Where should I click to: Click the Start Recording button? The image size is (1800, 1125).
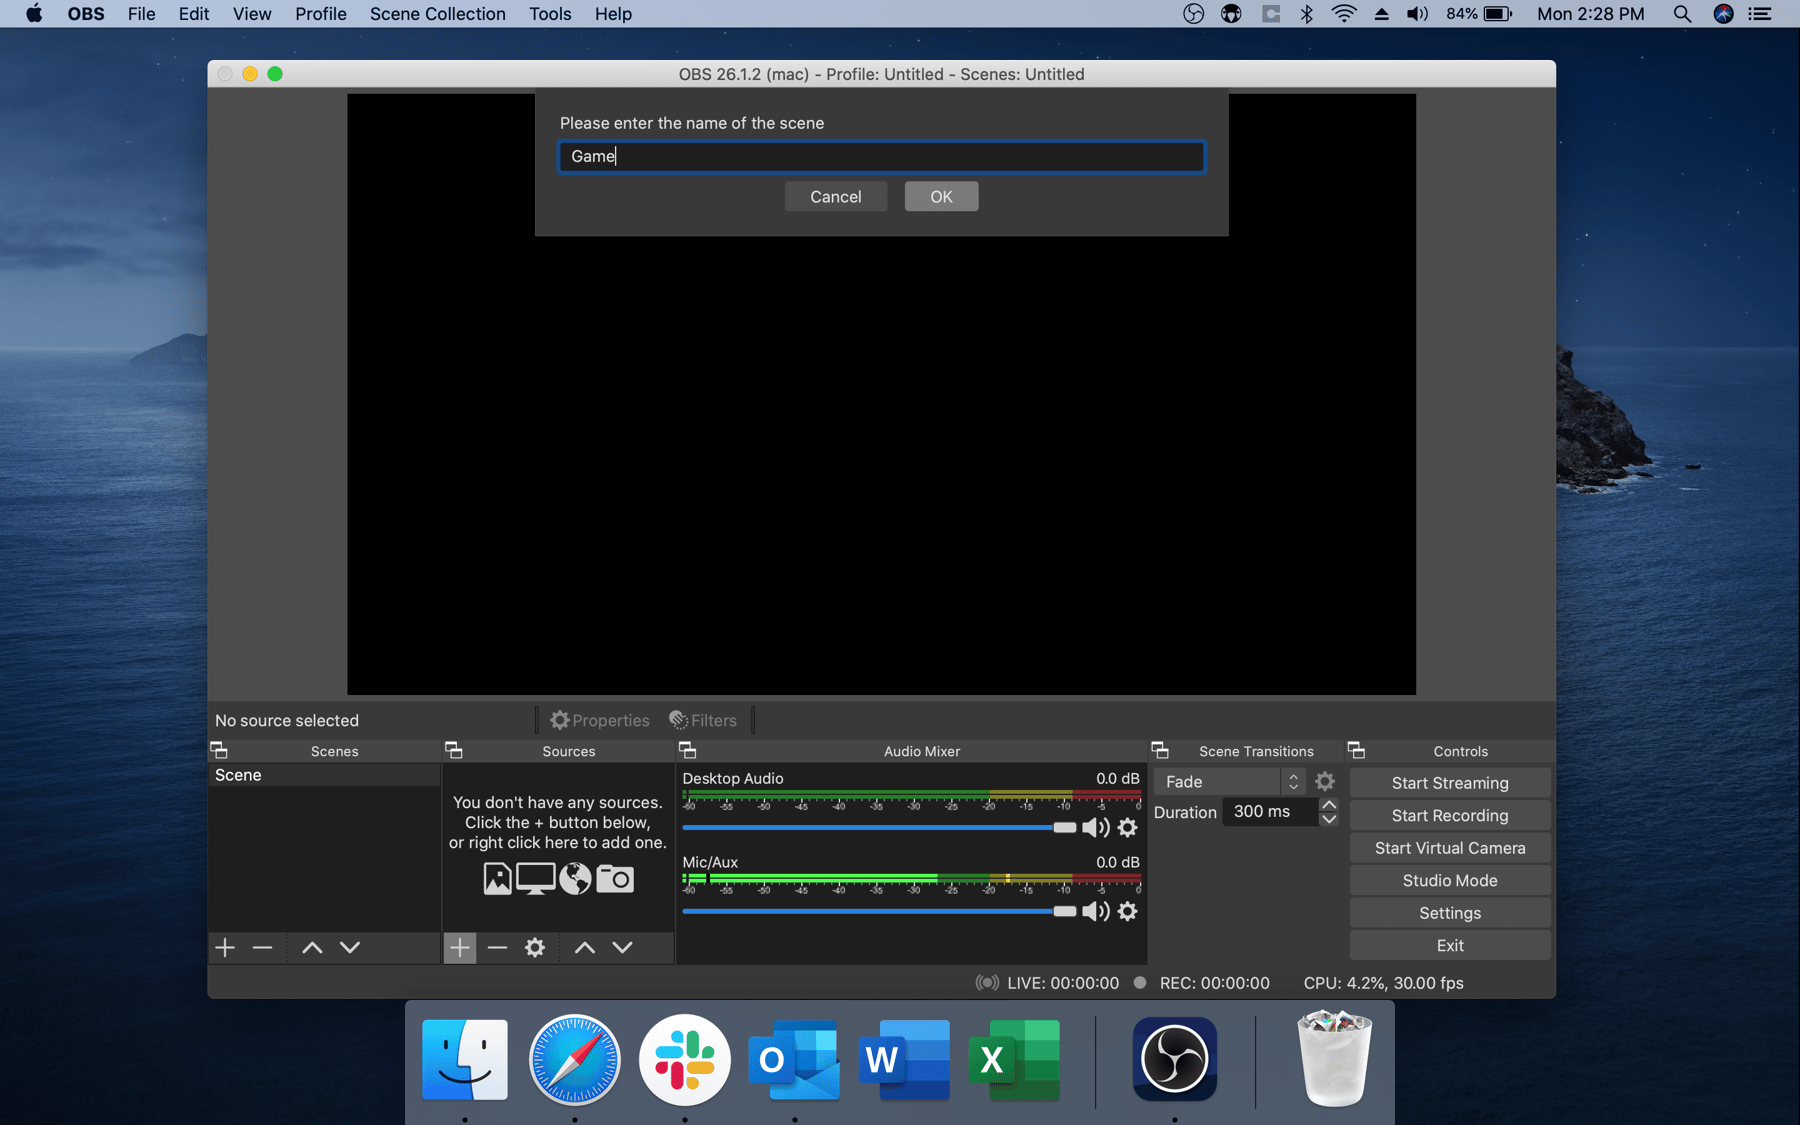(x=1449, y=815)
